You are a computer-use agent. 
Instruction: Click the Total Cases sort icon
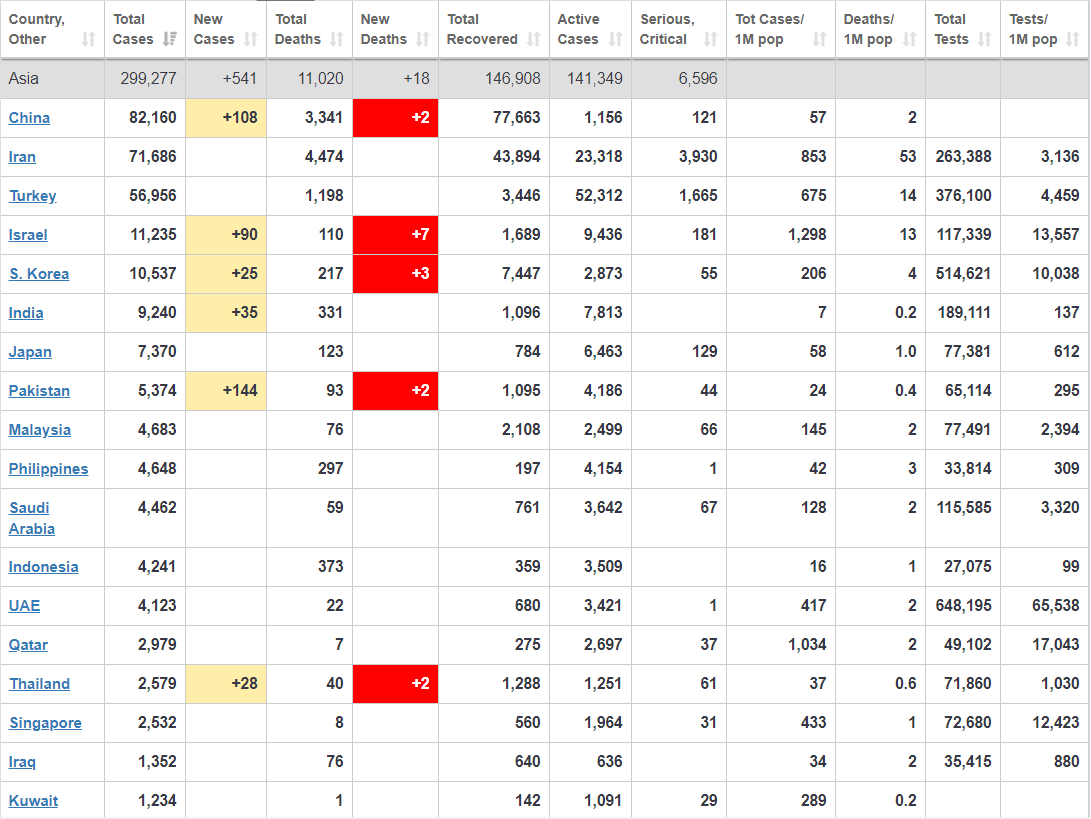(170, 40)
